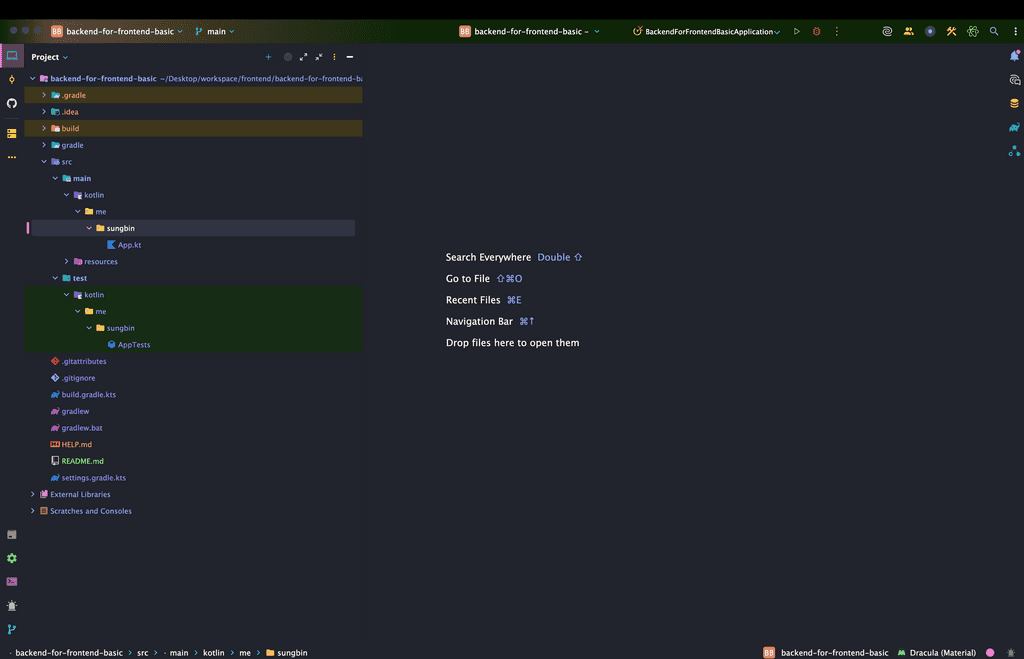
Task: Open the Database tool window icon
Action: 1014,103
